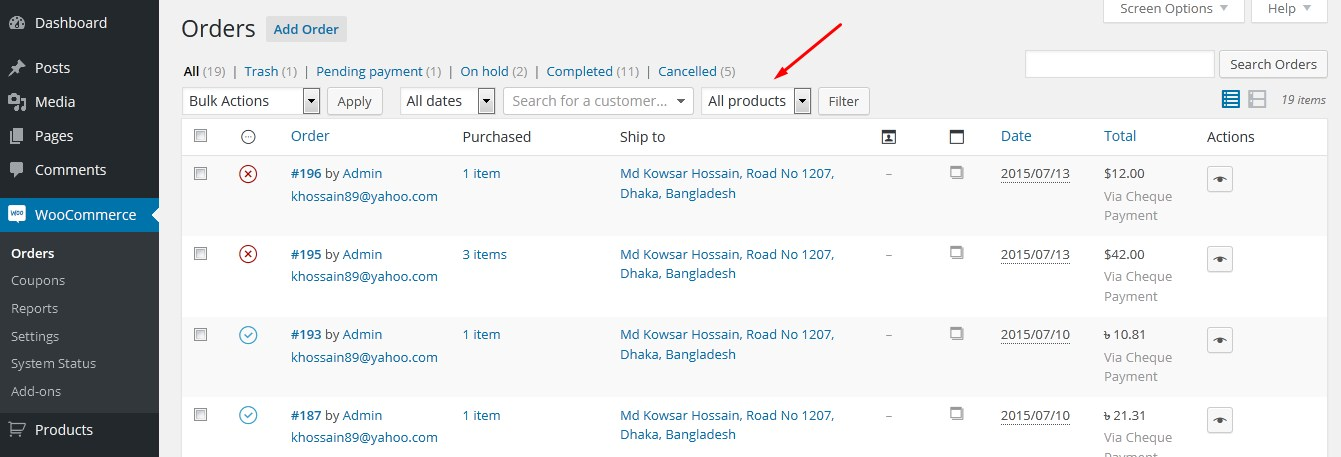
Task: Click the Posts pushpin icon
Action: [16, 68]
